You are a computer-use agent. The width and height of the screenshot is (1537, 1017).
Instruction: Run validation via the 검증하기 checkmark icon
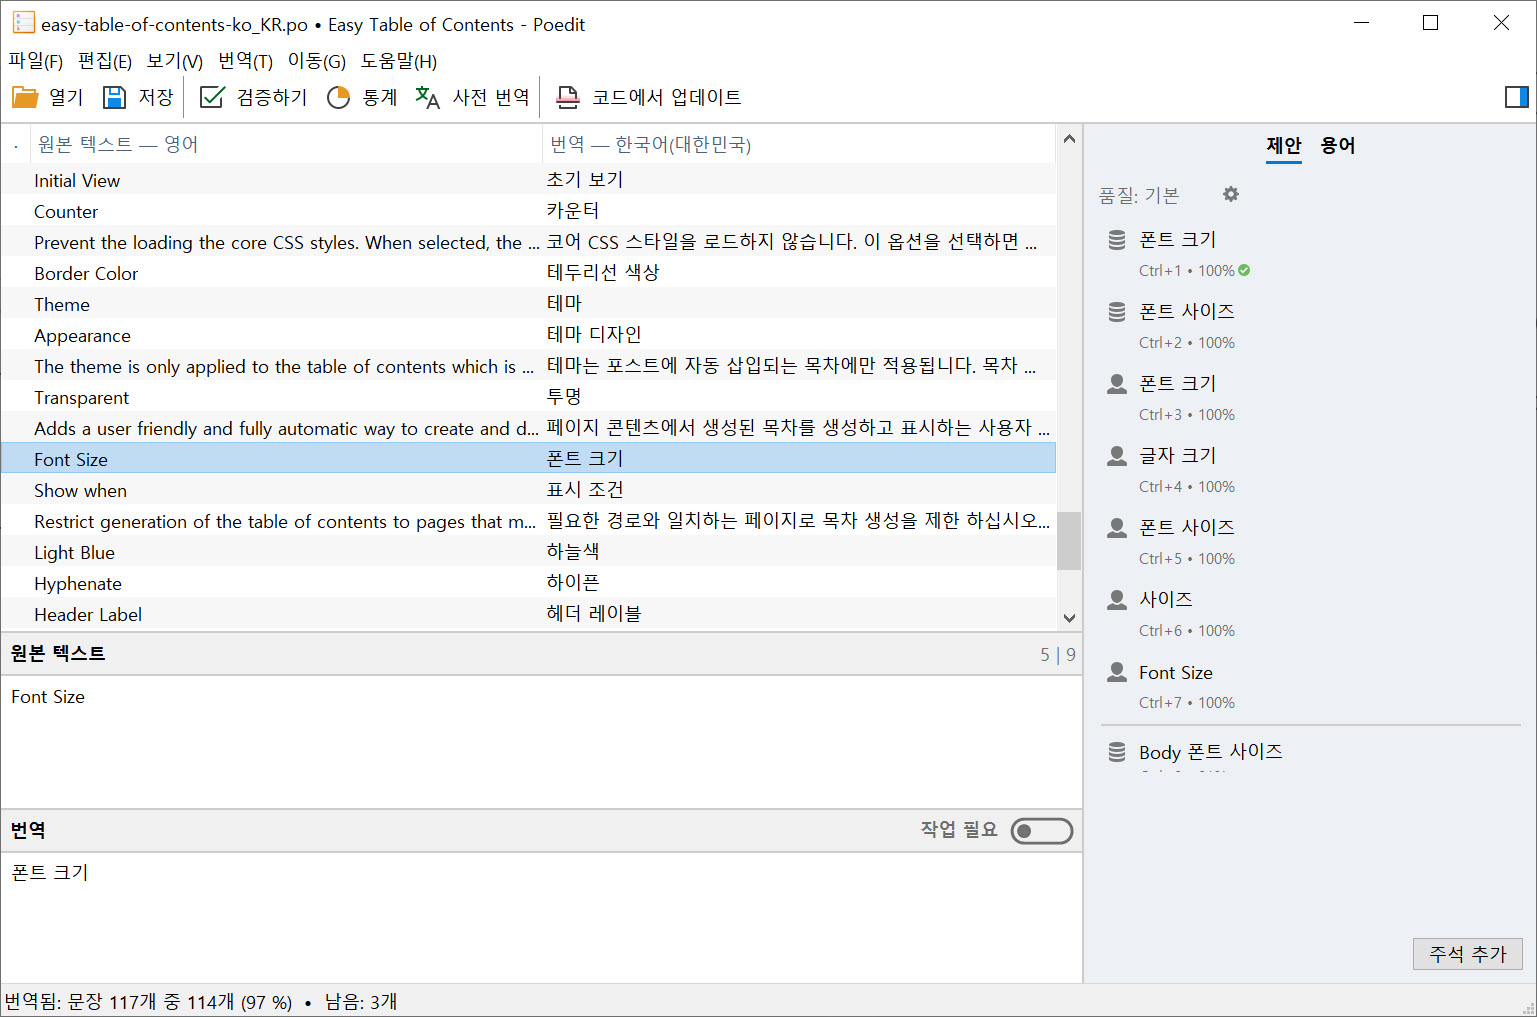[211, 96]
